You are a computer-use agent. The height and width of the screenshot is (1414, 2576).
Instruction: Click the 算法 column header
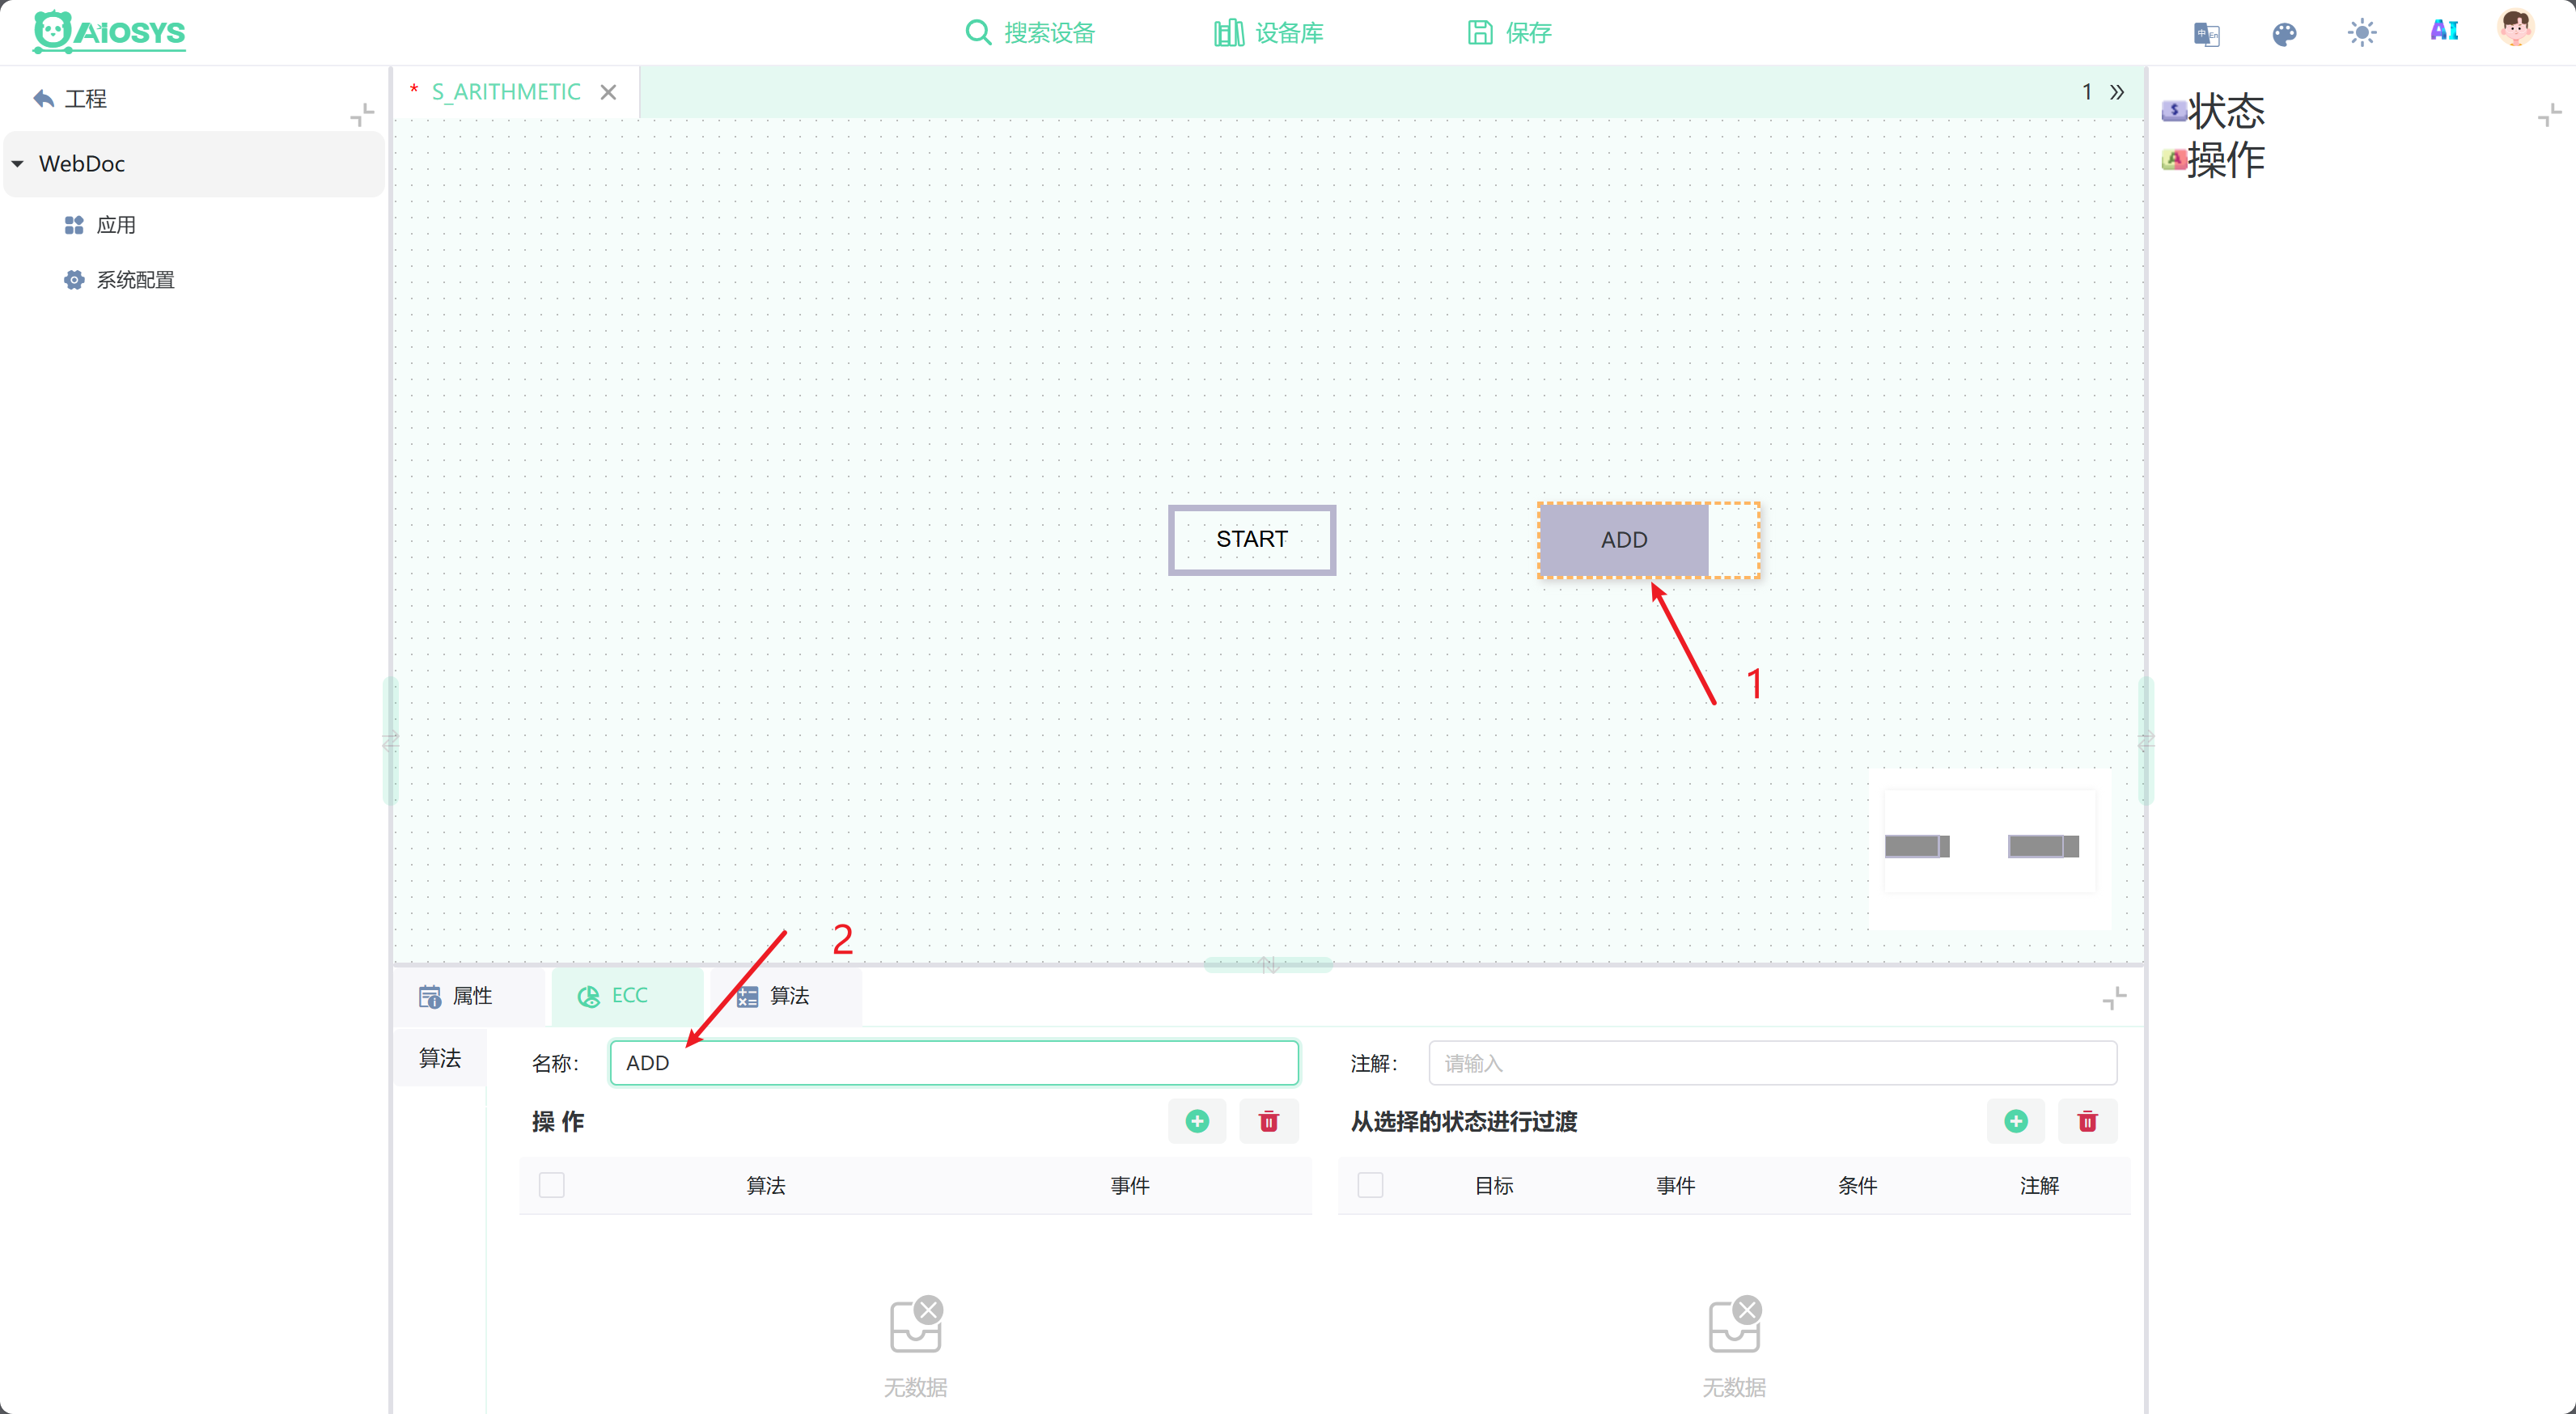766,1185
